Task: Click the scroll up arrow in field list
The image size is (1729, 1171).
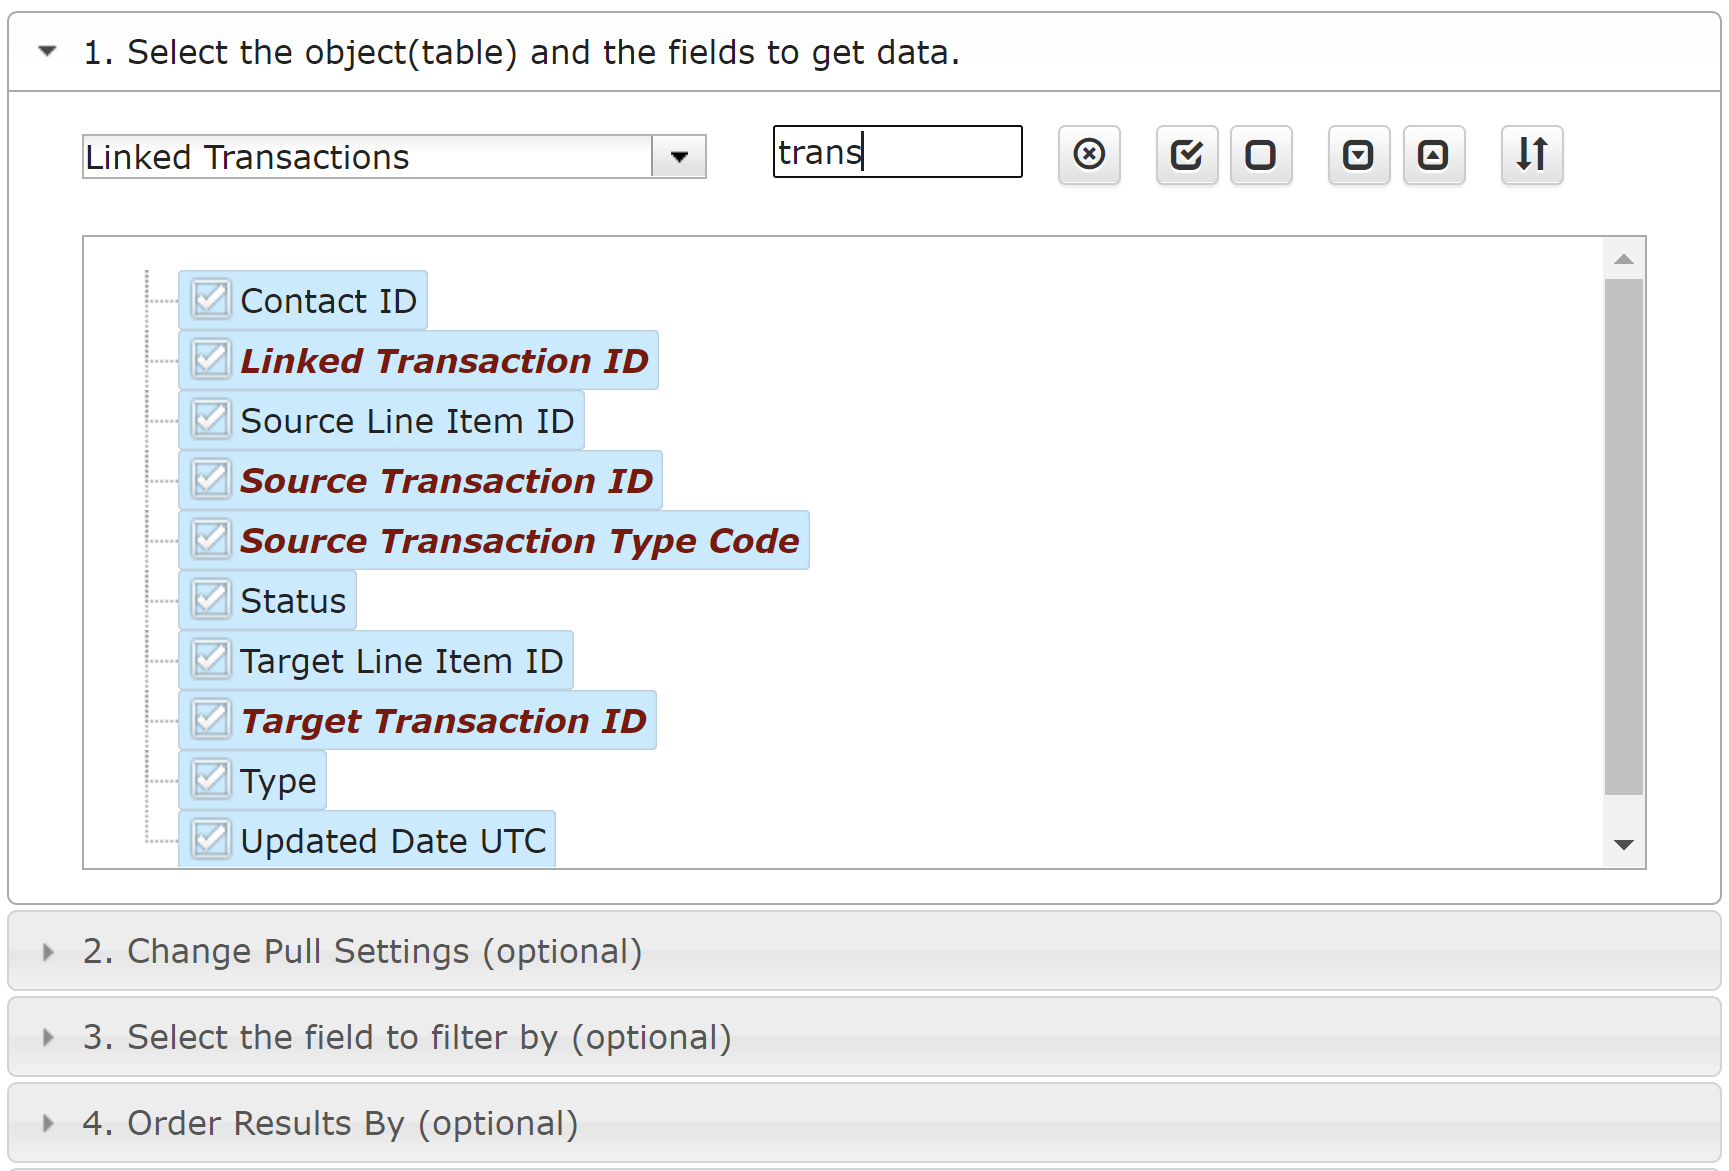Action: coord(1624,260)
